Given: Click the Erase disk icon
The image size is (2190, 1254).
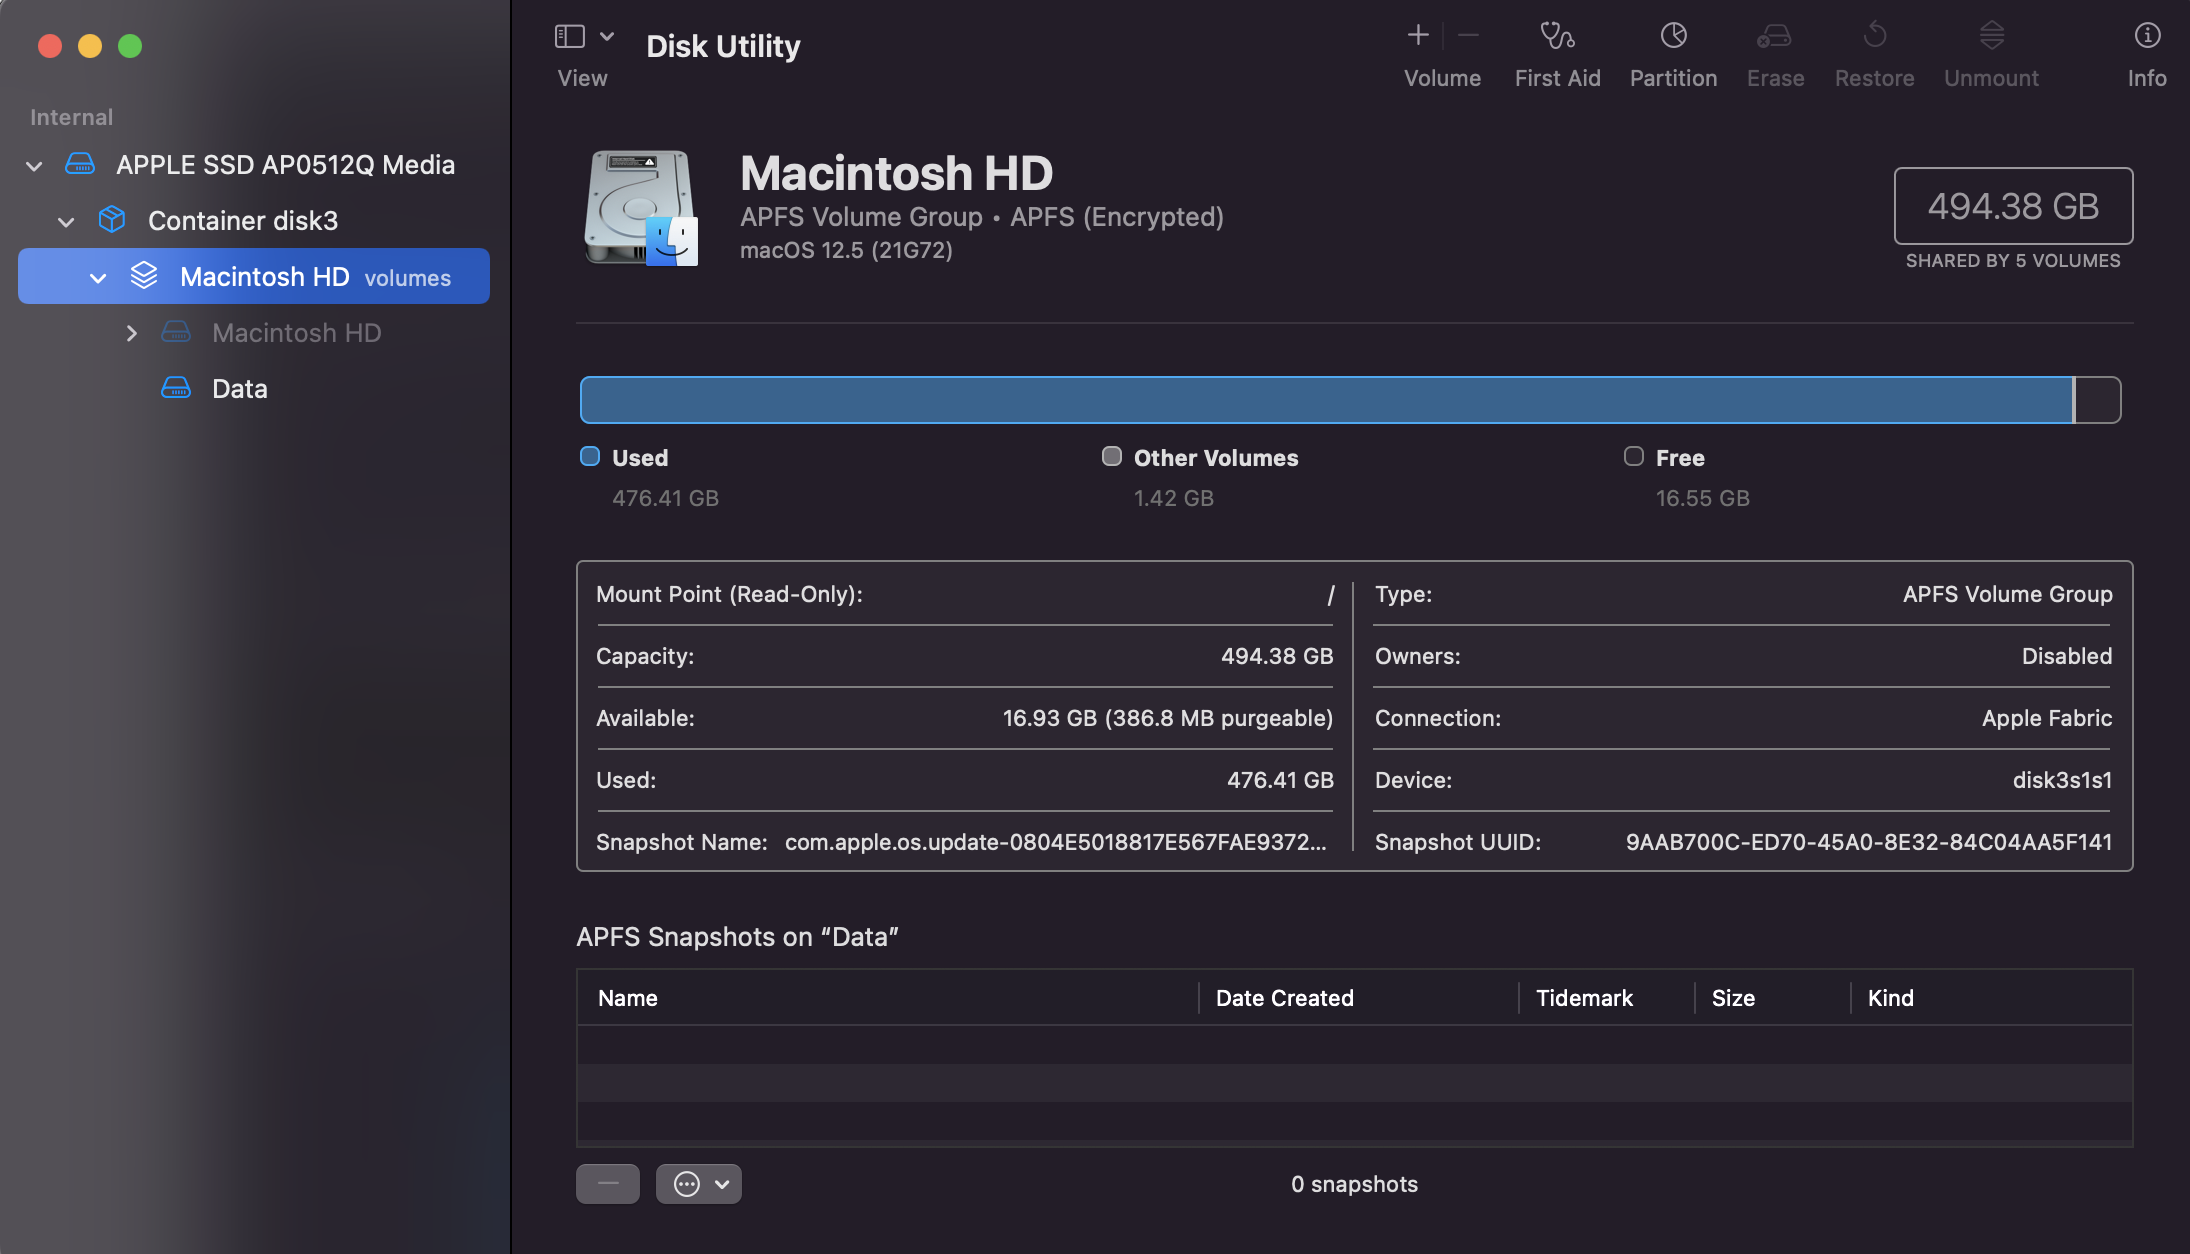Looking at the screenshot, I should click(1774, 36).
